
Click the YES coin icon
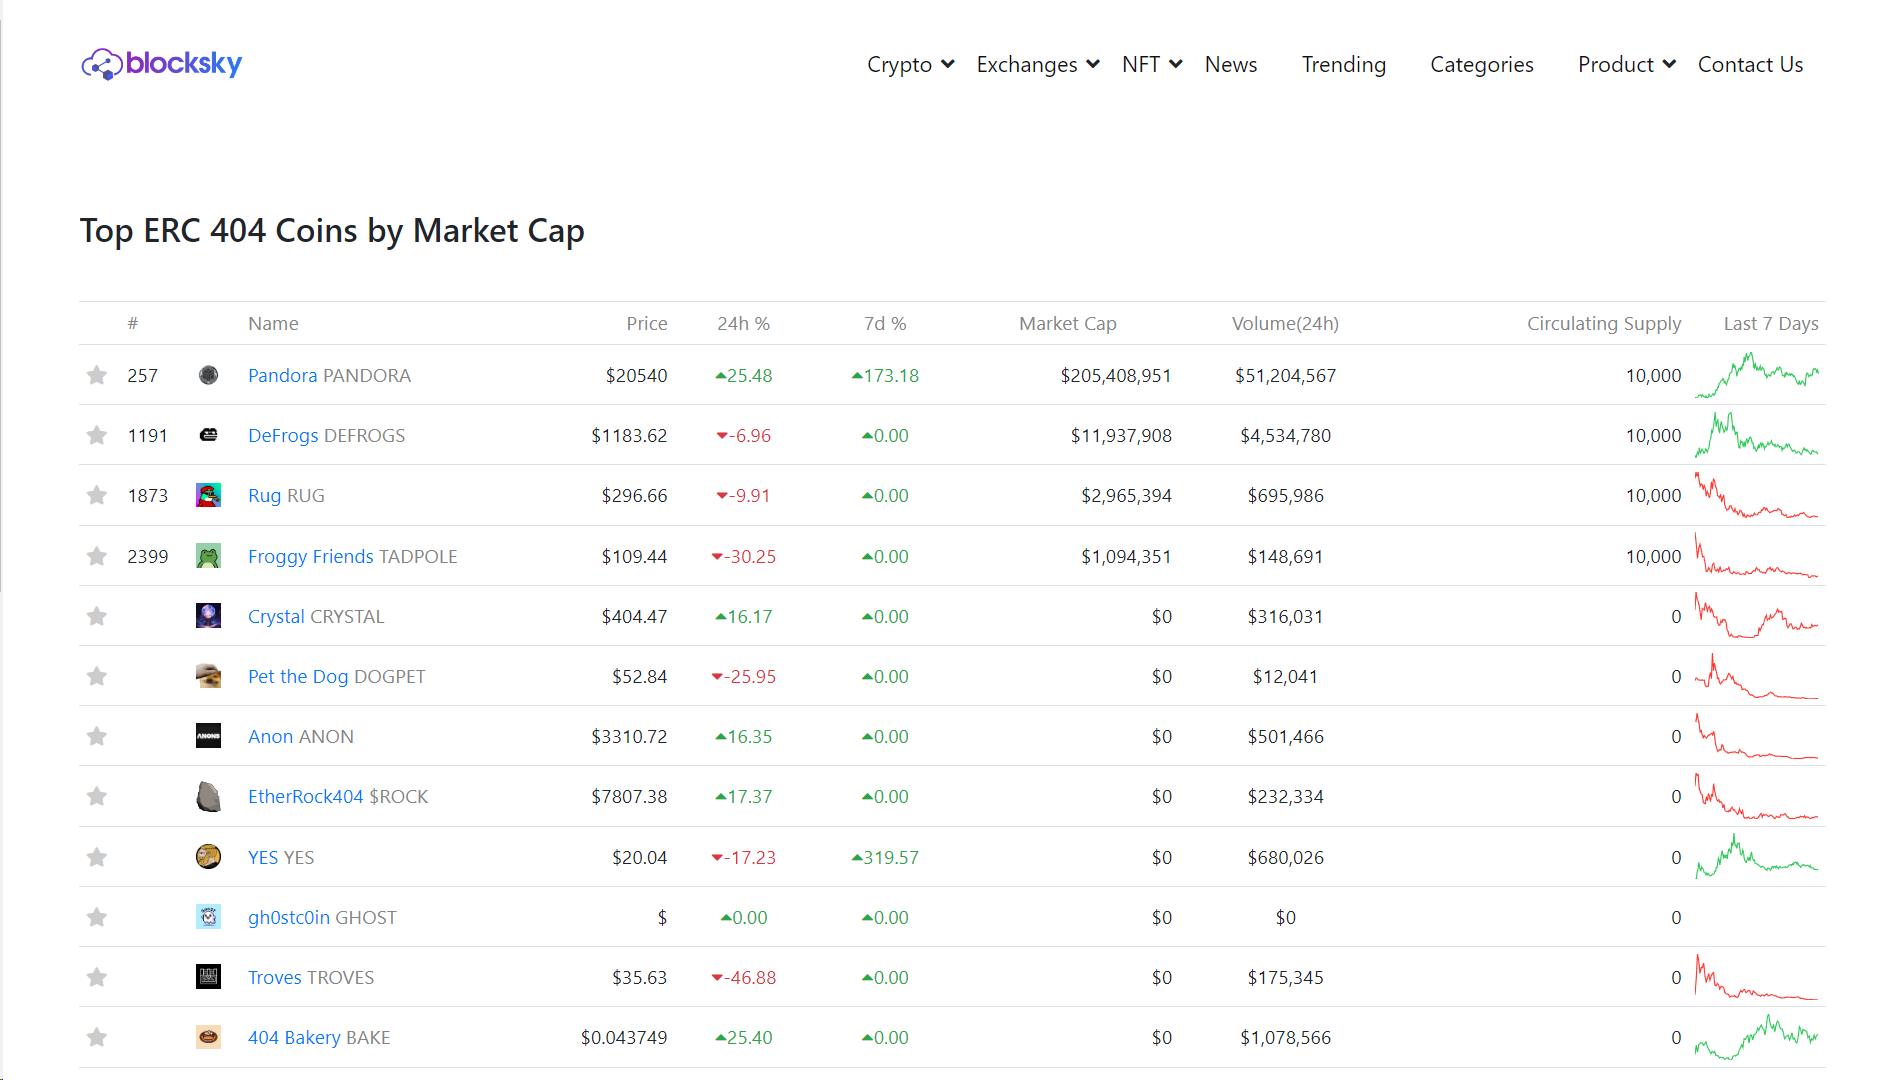click(x=208, y=857)
